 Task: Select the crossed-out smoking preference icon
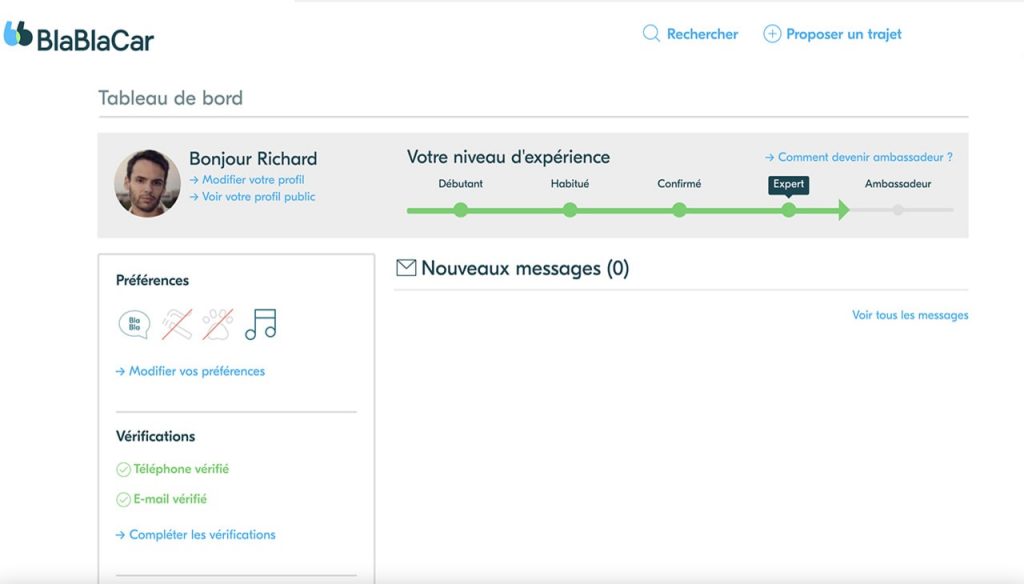tap(177, 324)
